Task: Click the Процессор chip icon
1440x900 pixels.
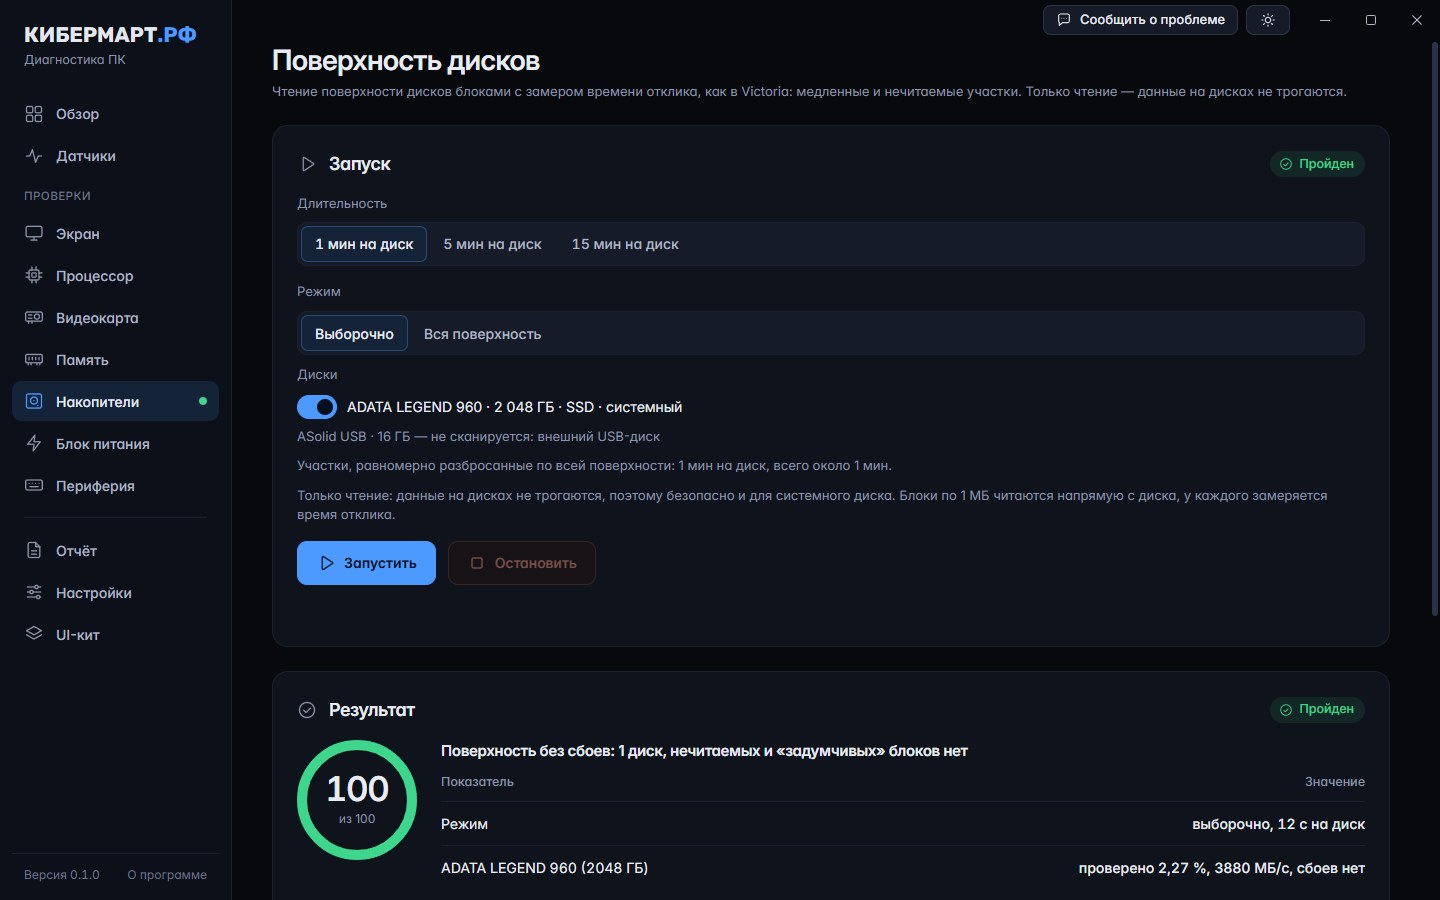Action: coord(34,276)
